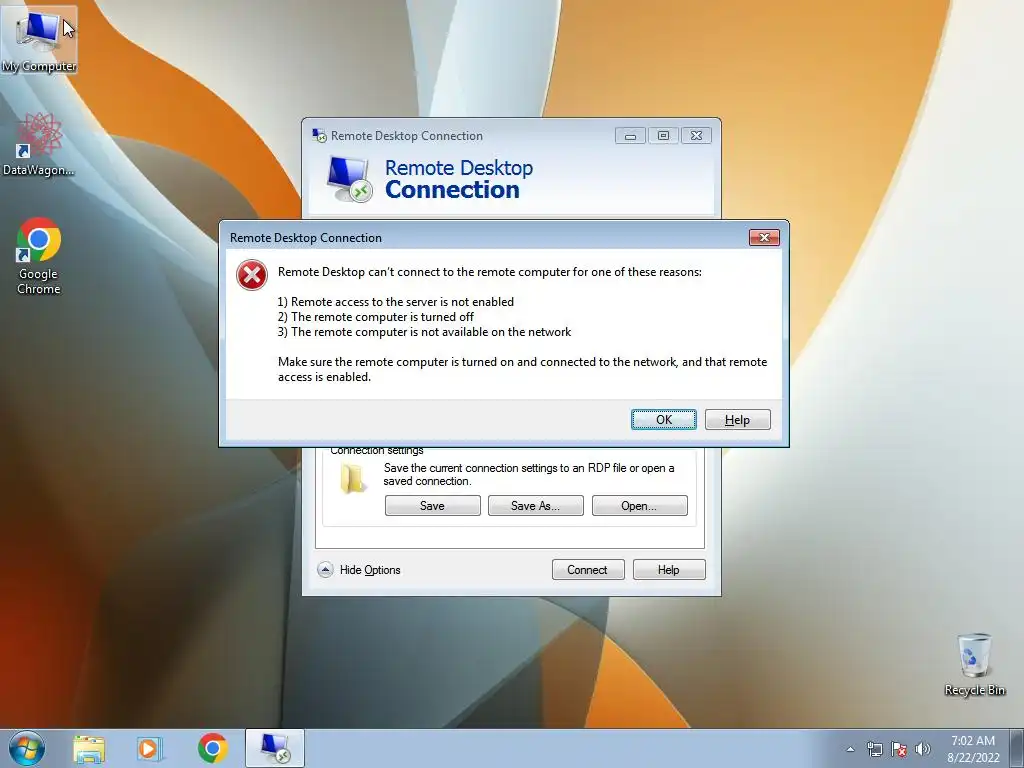Open the Action Center flag icon
1024x768 pixels.
tap(899, 749)
